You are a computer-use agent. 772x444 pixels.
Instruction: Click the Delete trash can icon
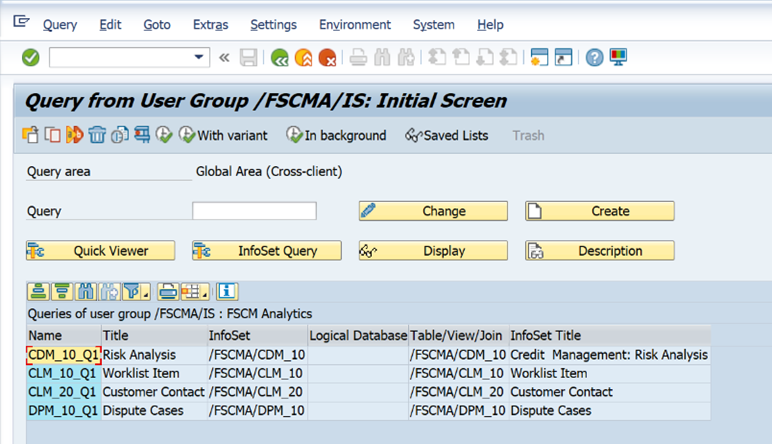(97, 135)
